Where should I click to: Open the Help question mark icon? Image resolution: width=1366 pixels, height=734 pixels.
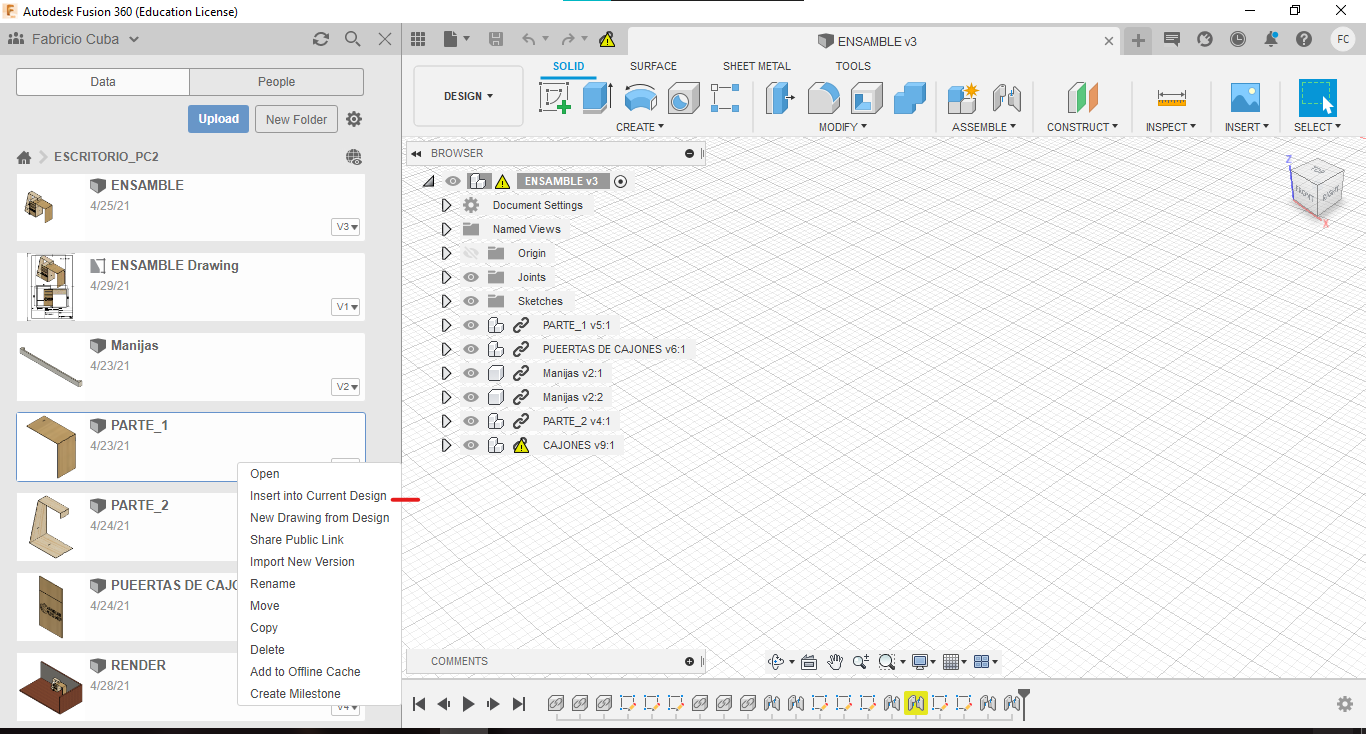click(x=1304, y=39)
